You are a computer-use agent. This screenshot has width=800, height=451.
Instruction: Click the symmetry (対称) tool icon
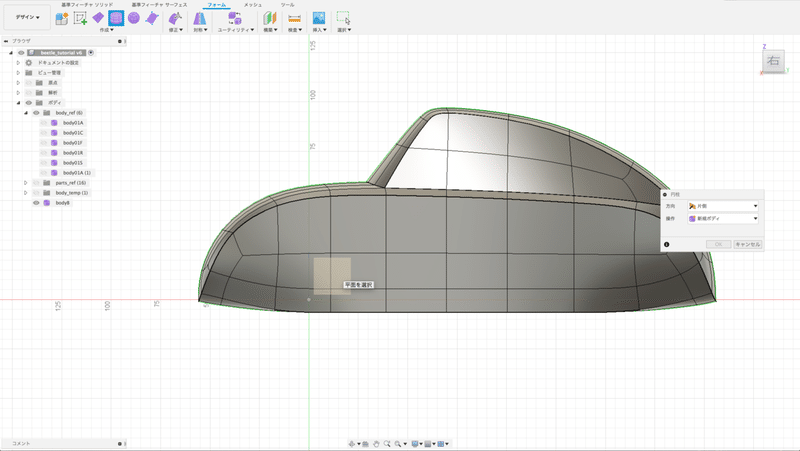coord(198,18)
